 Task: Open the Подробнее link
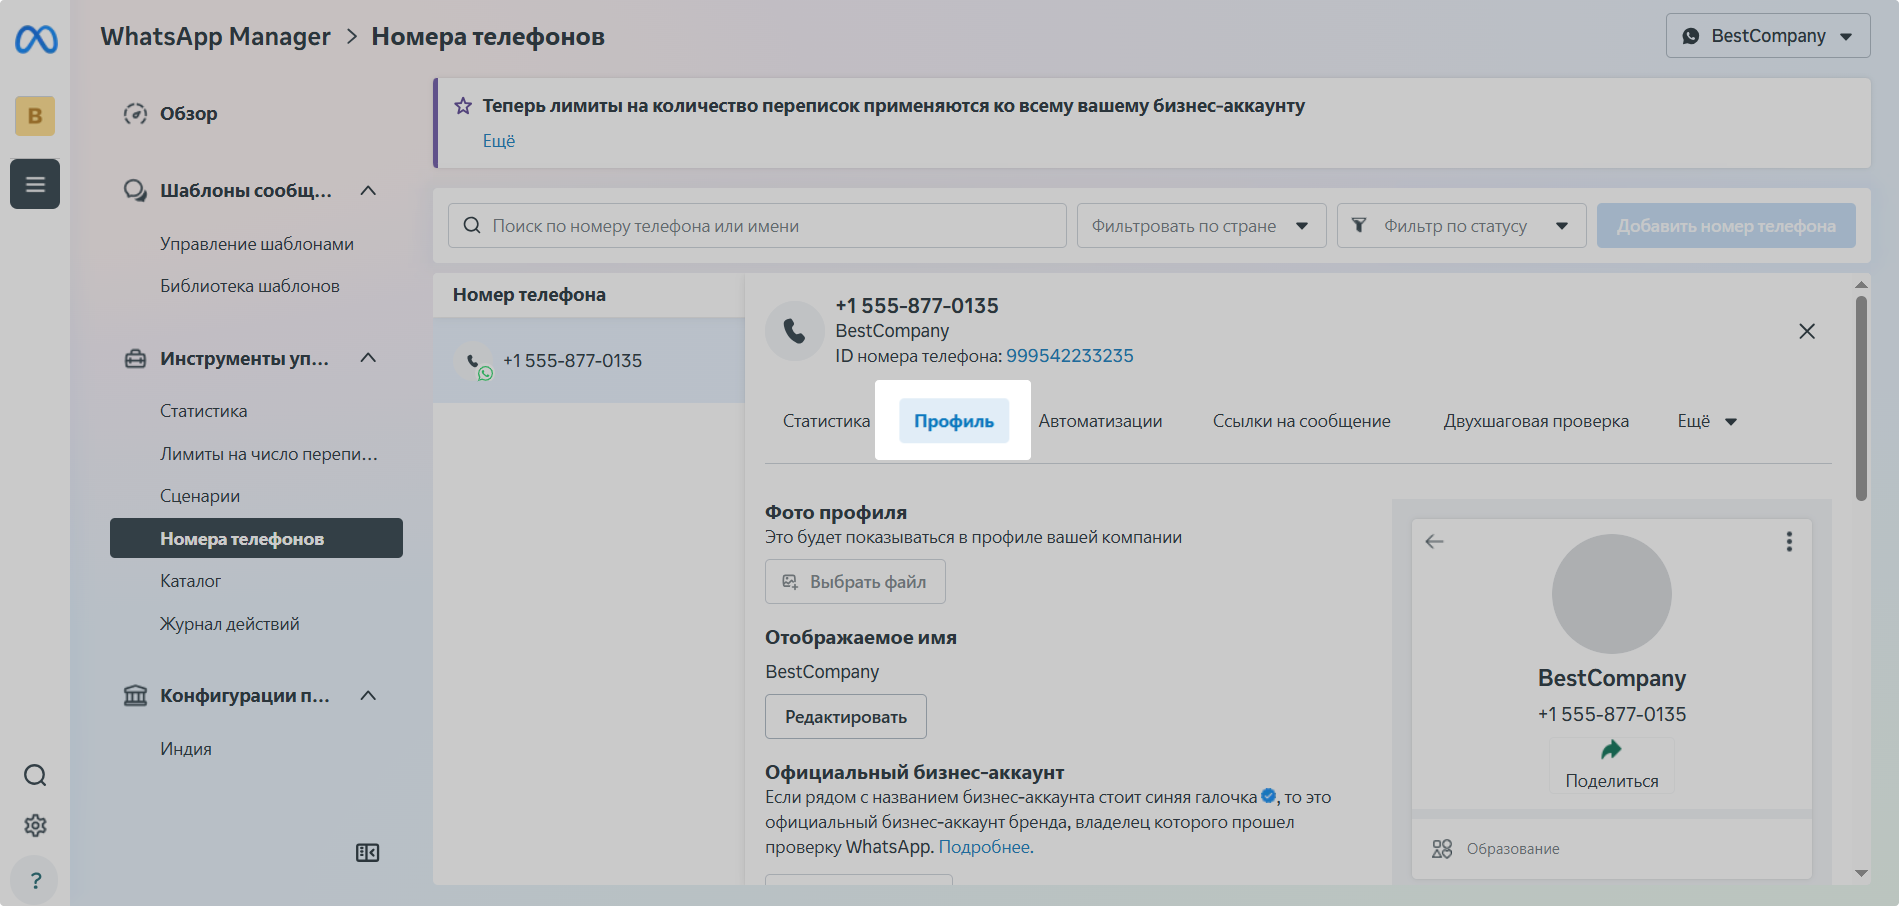click(x=984, y=847)
